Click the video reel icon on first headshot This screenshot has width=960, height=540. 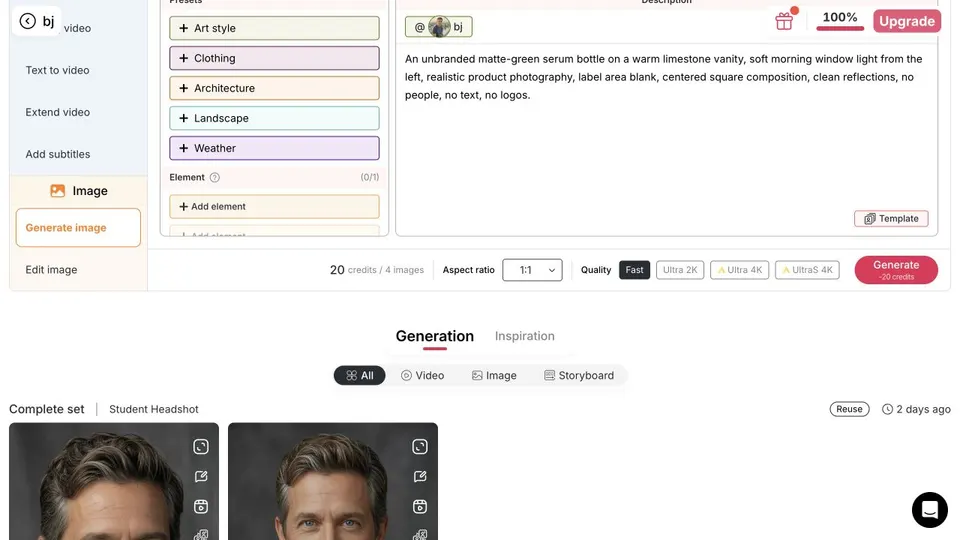tap(201, 507)
